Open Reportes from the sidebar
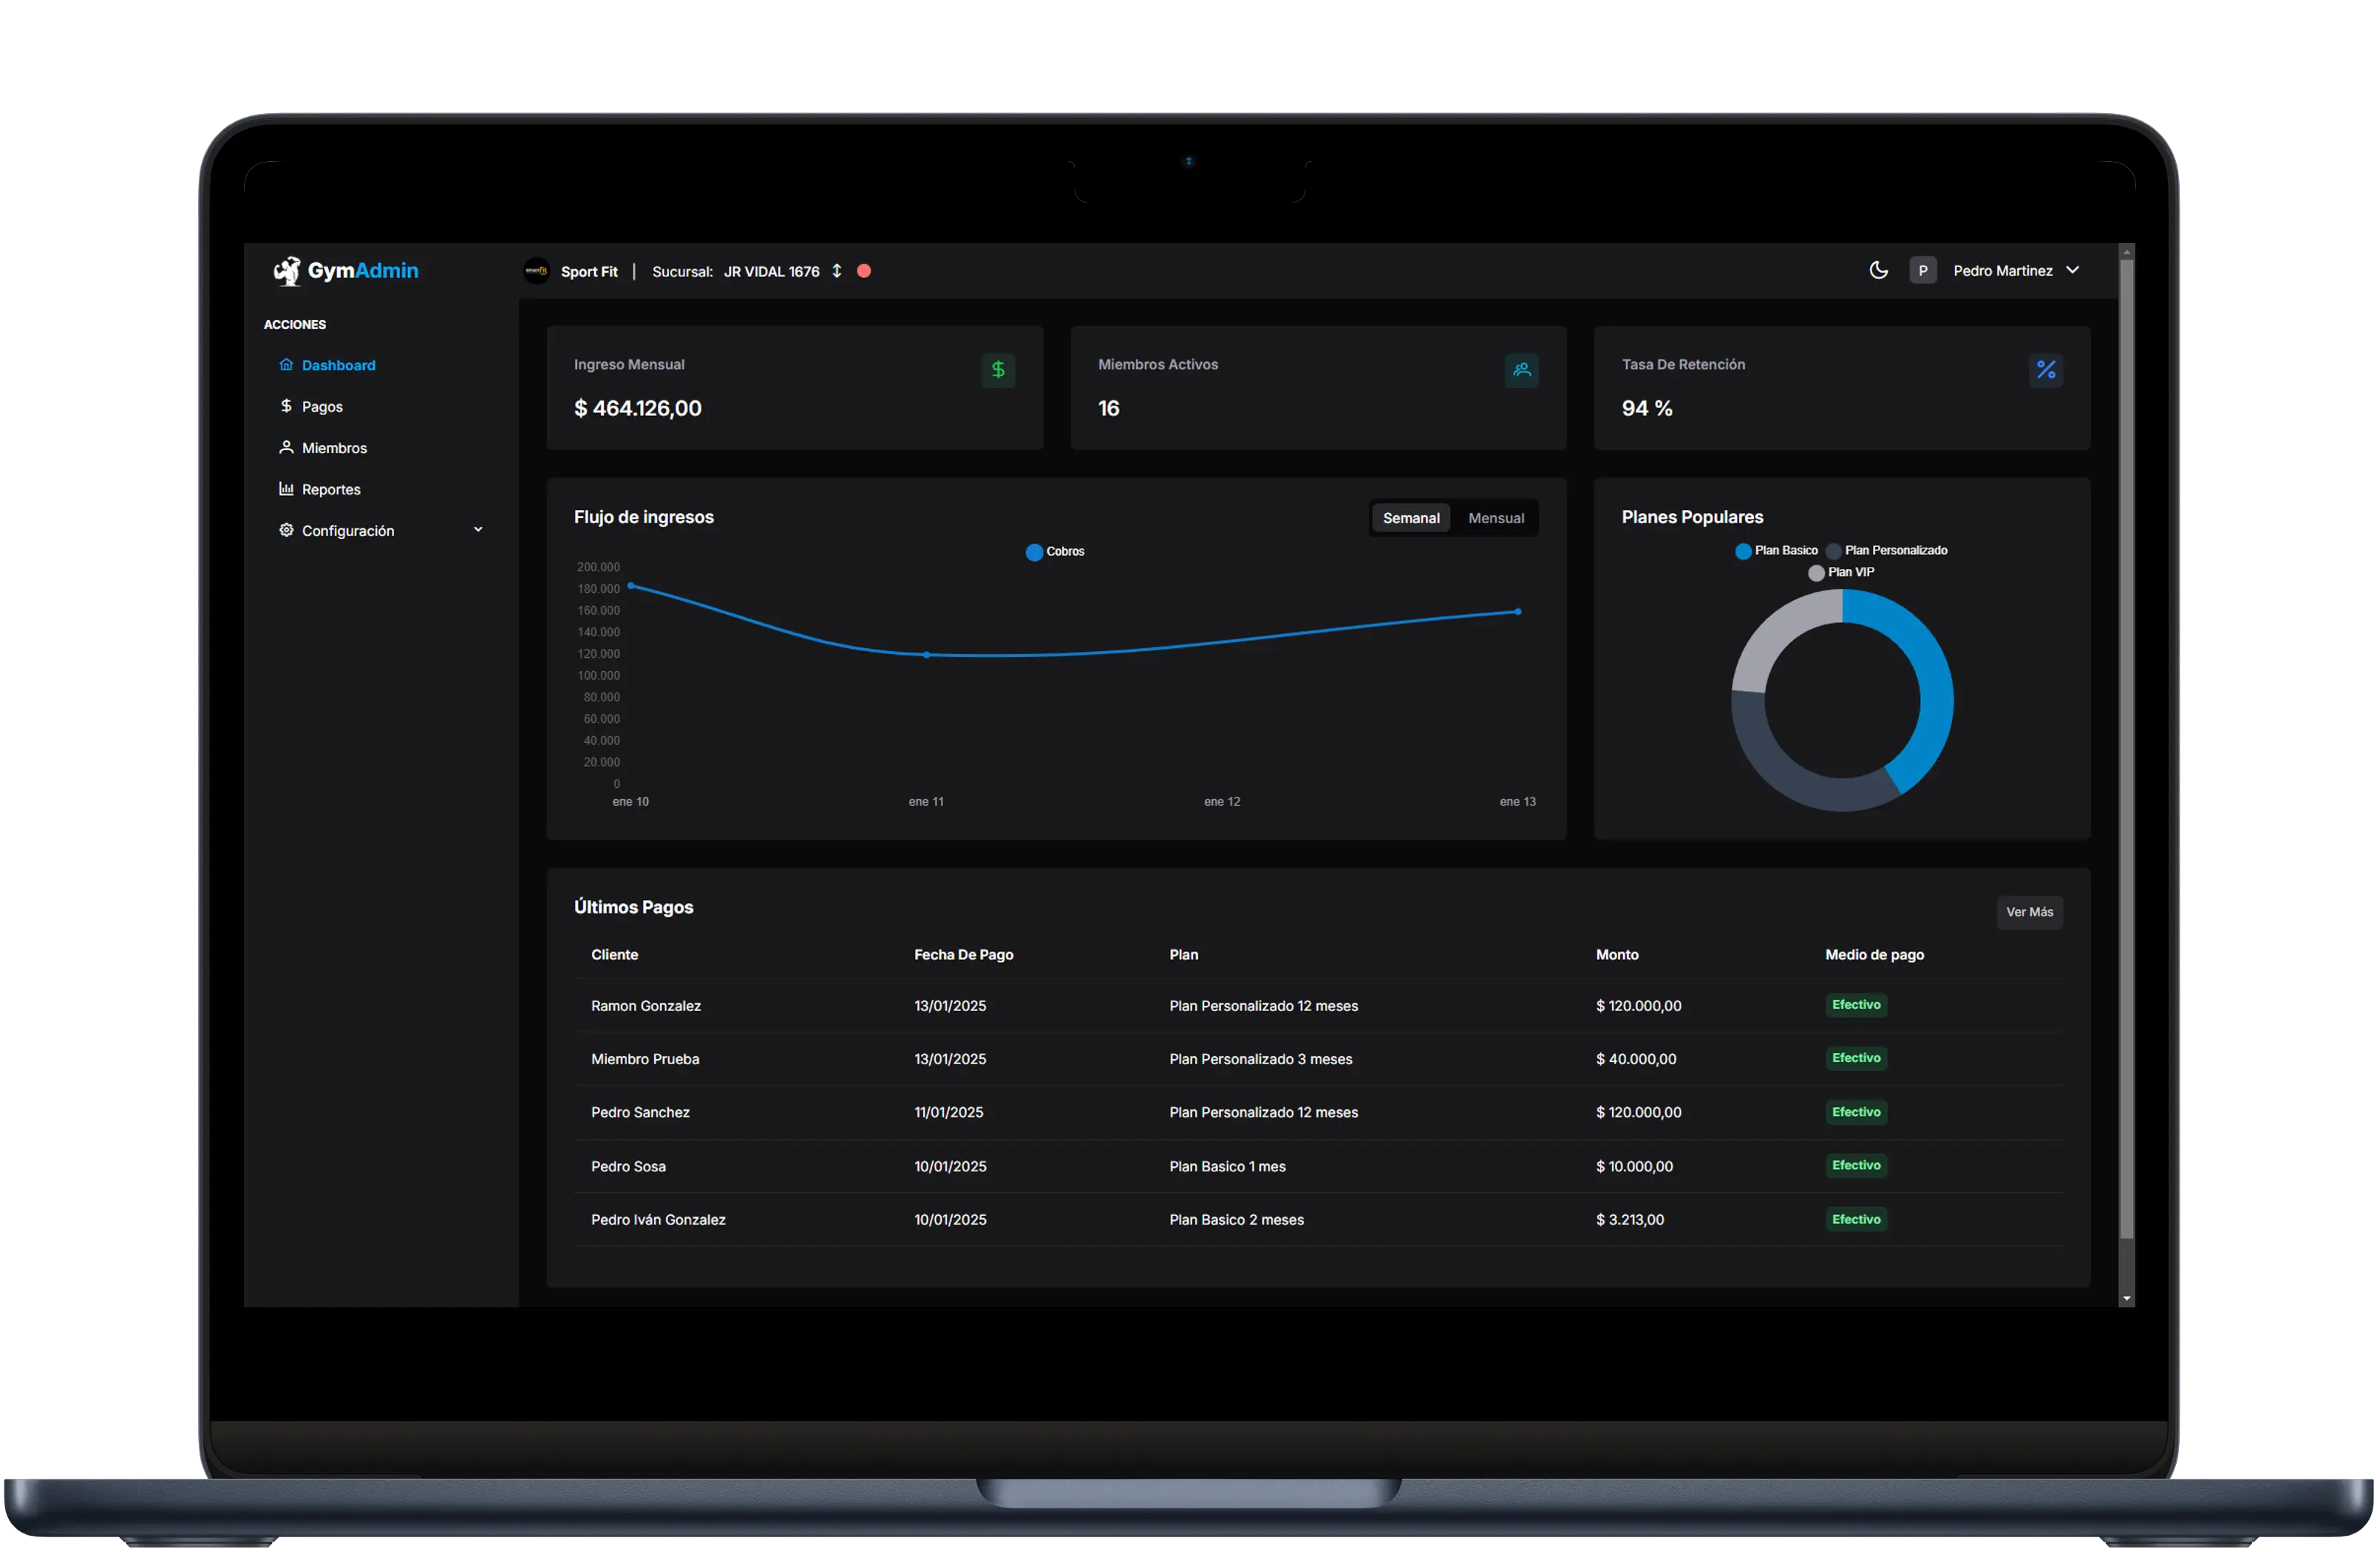Image resolution: width=2380 pixels, height=1552 pixels. (331, 490)
